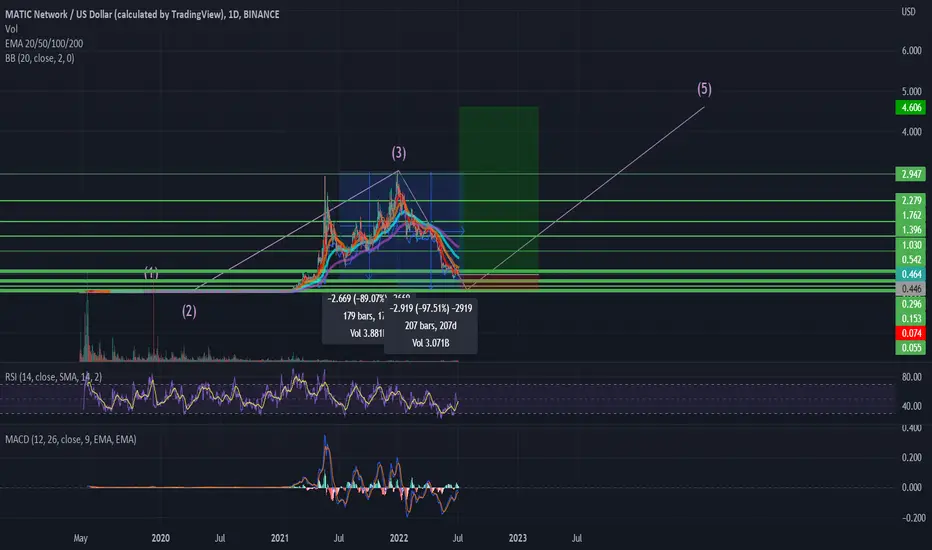932x550 pixels.
Task: Click the USD currency label on price axis
Action: (908, 12)
